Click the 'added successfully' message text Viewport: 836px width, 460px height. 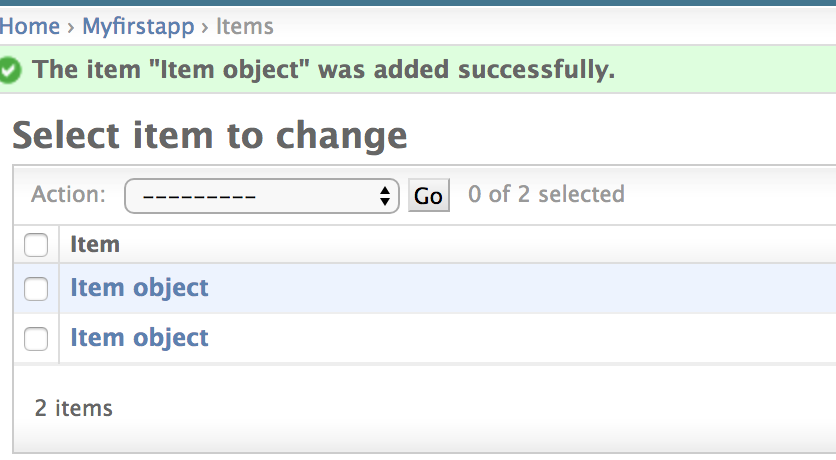point(322,70)
